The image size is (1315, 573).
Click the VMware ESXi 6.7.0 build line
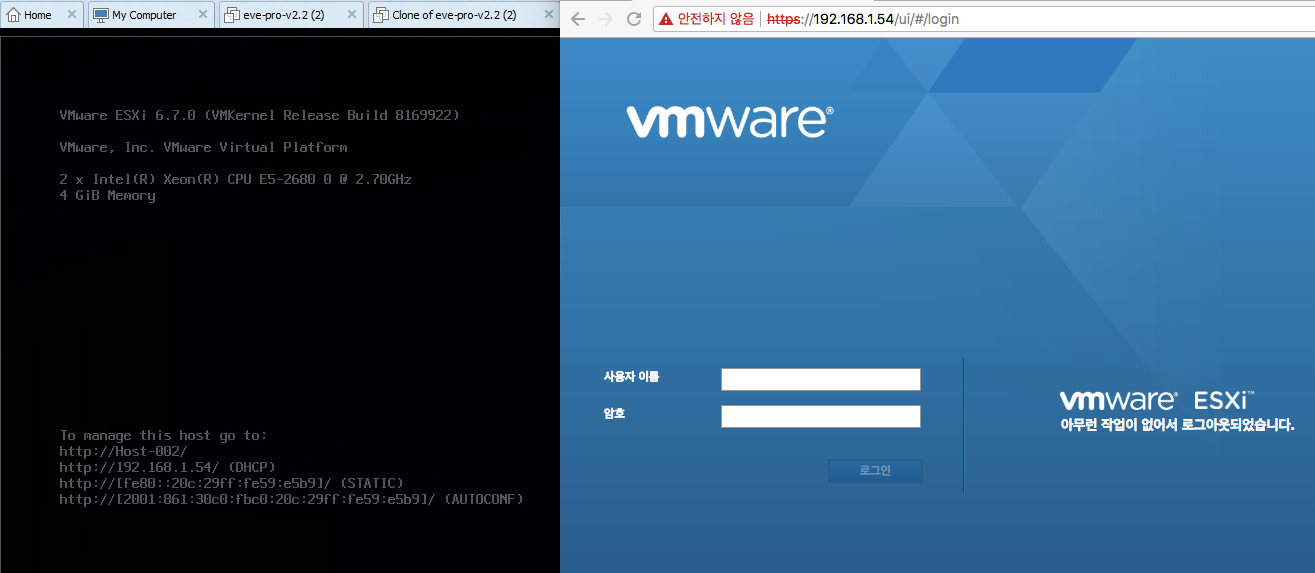tap(260, 115)
